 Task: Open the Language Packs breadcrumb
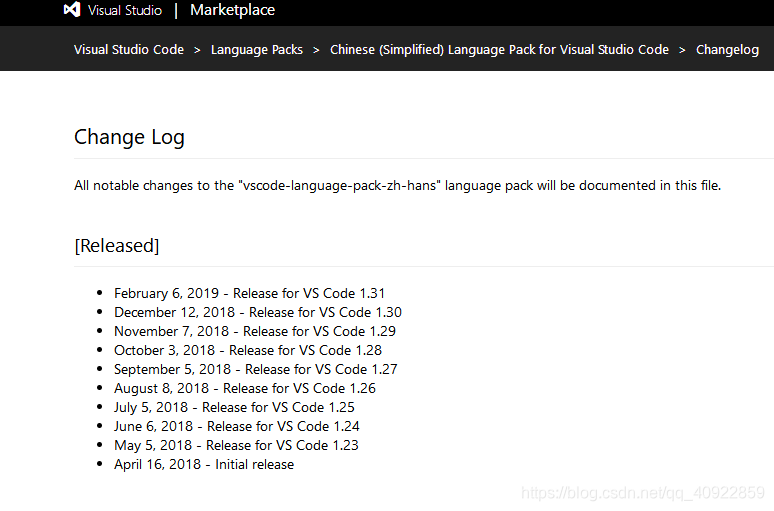click(257, 50)
